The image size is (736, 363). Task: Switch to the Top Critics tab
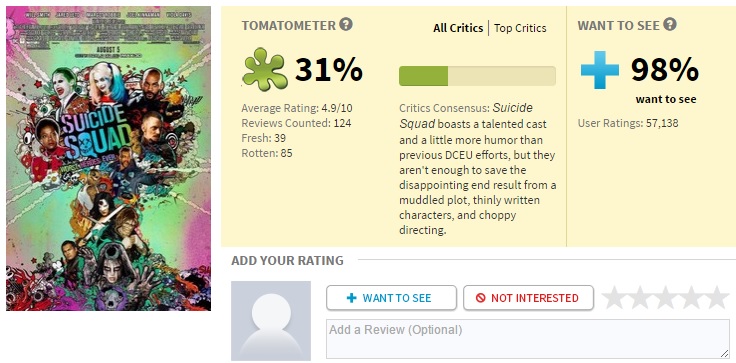(x=520, y=28)
